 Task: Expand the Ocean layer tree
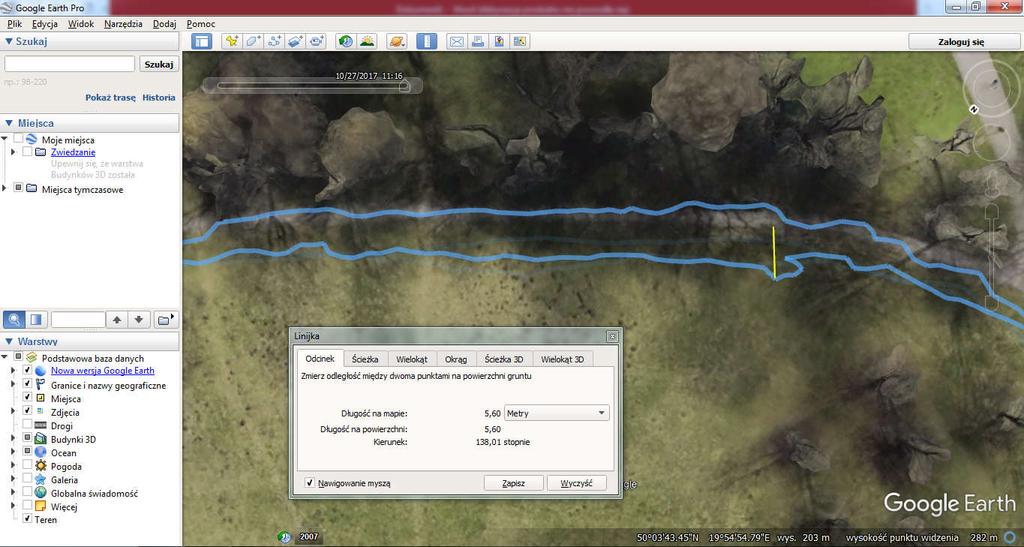(13, 452)
